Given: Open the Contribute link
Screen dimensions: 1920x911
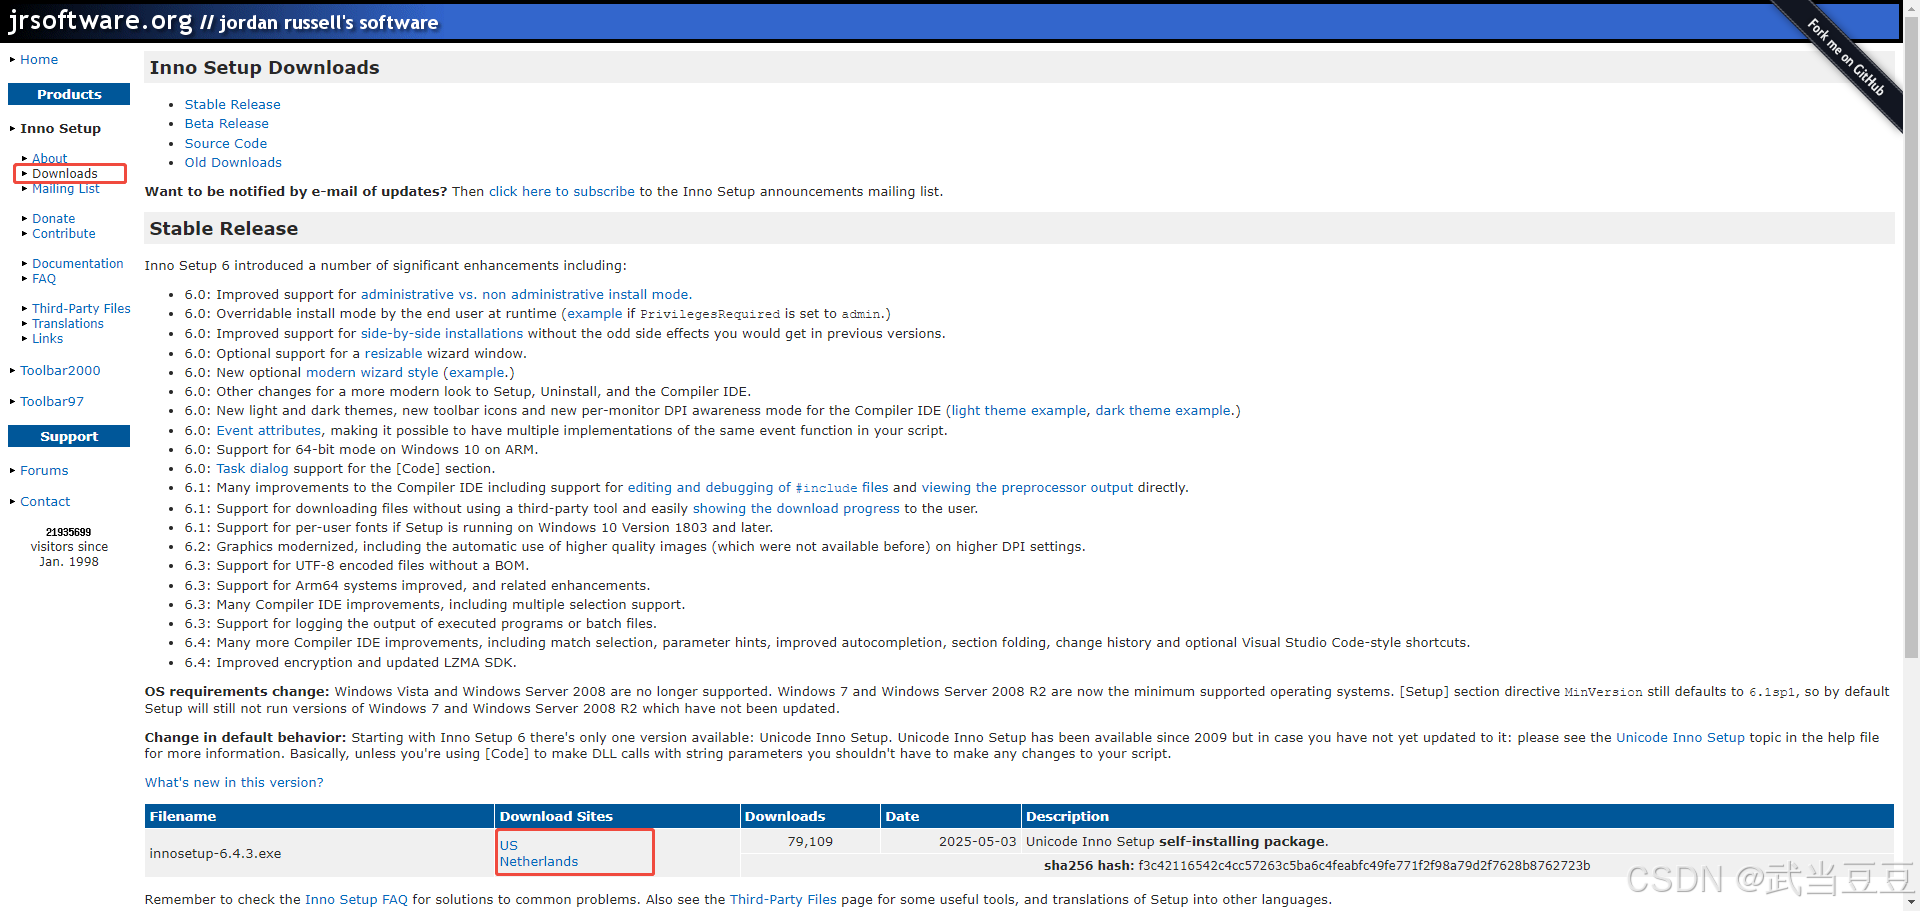Looking at the screenshot, I should pos(64,234).
